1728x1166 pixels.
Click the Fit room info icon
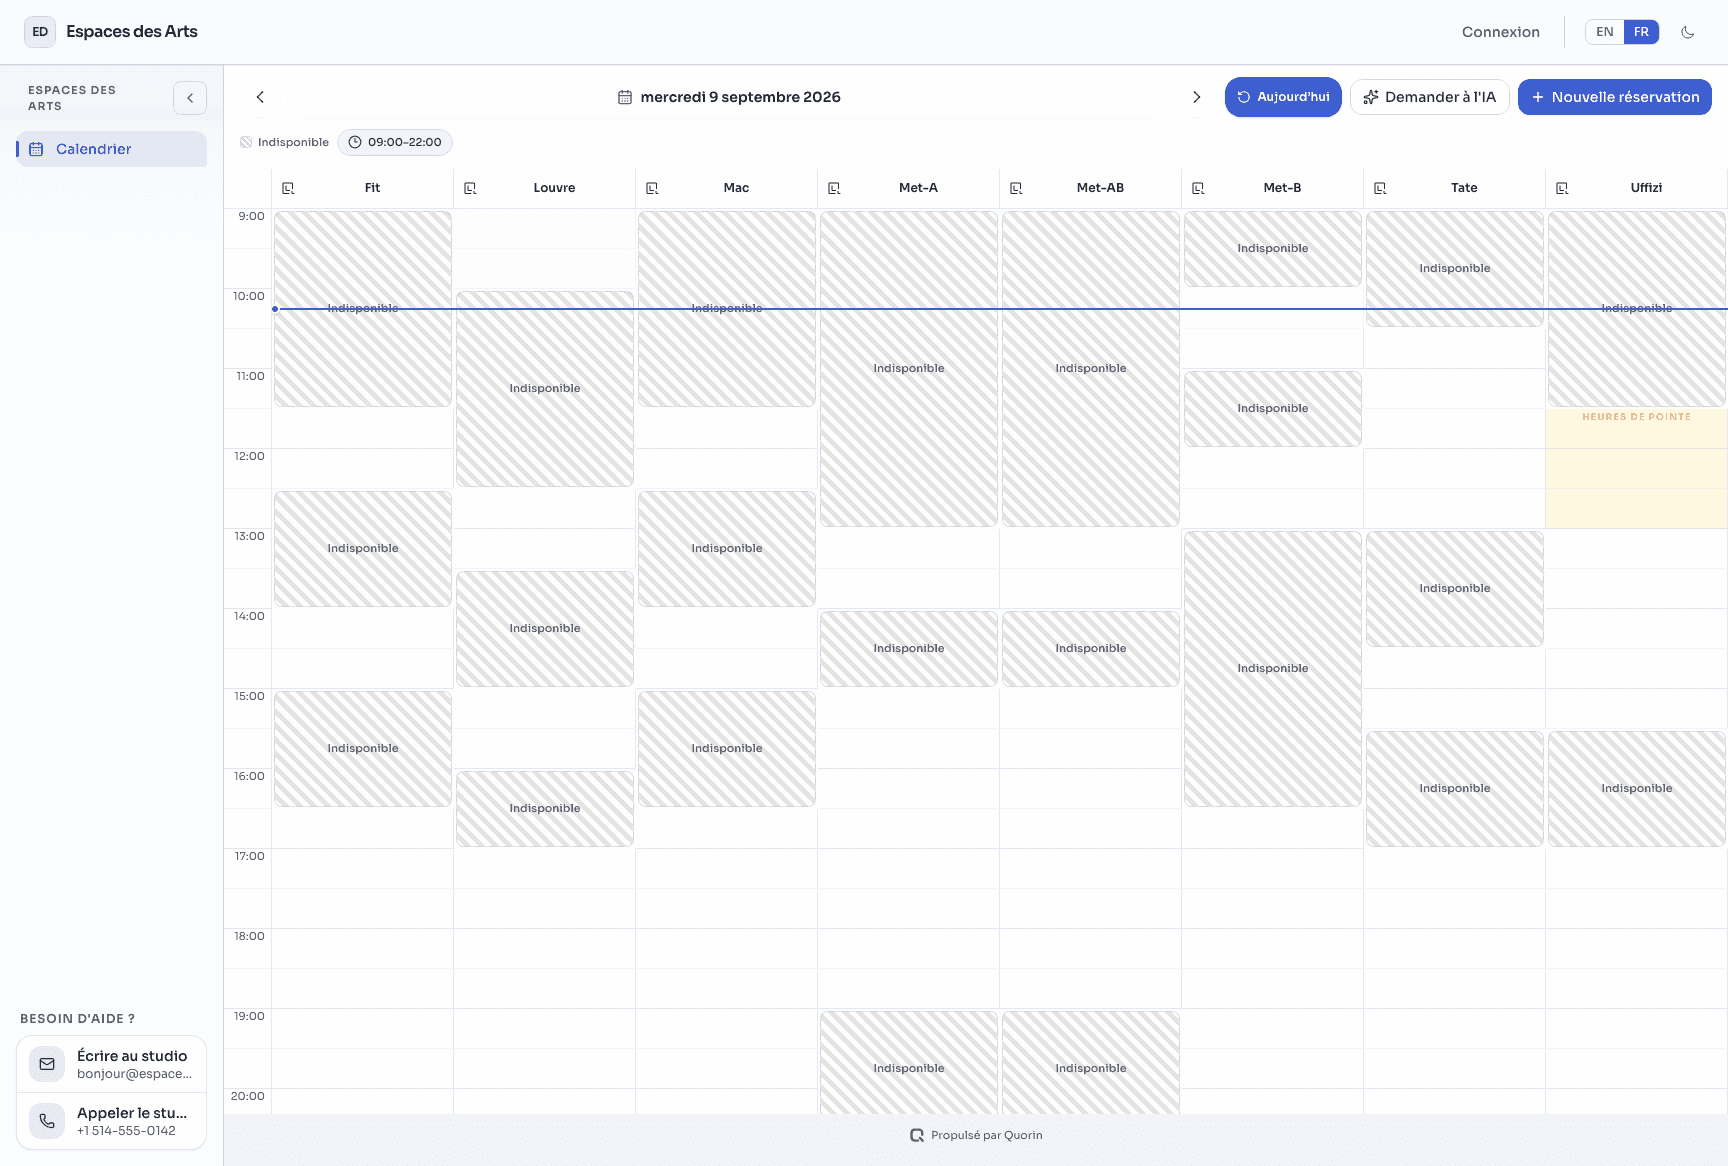288,188
